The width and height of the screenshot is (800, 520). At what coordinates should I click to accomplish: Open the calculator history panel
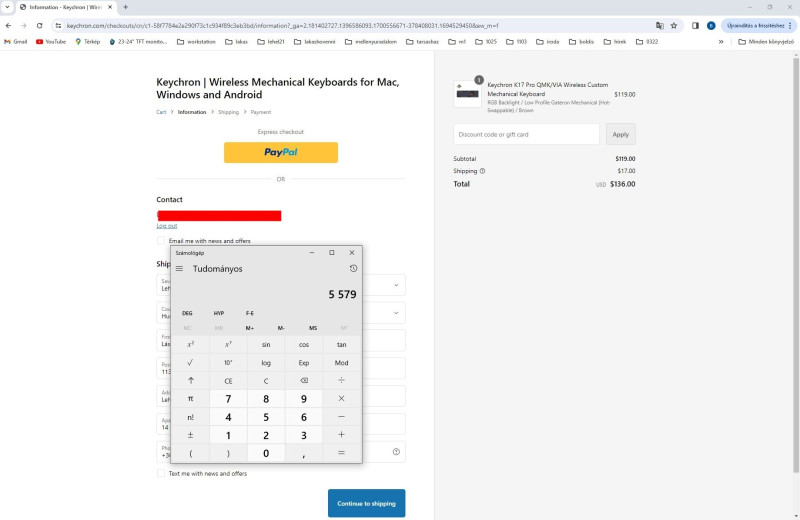(x=353, y=269)
